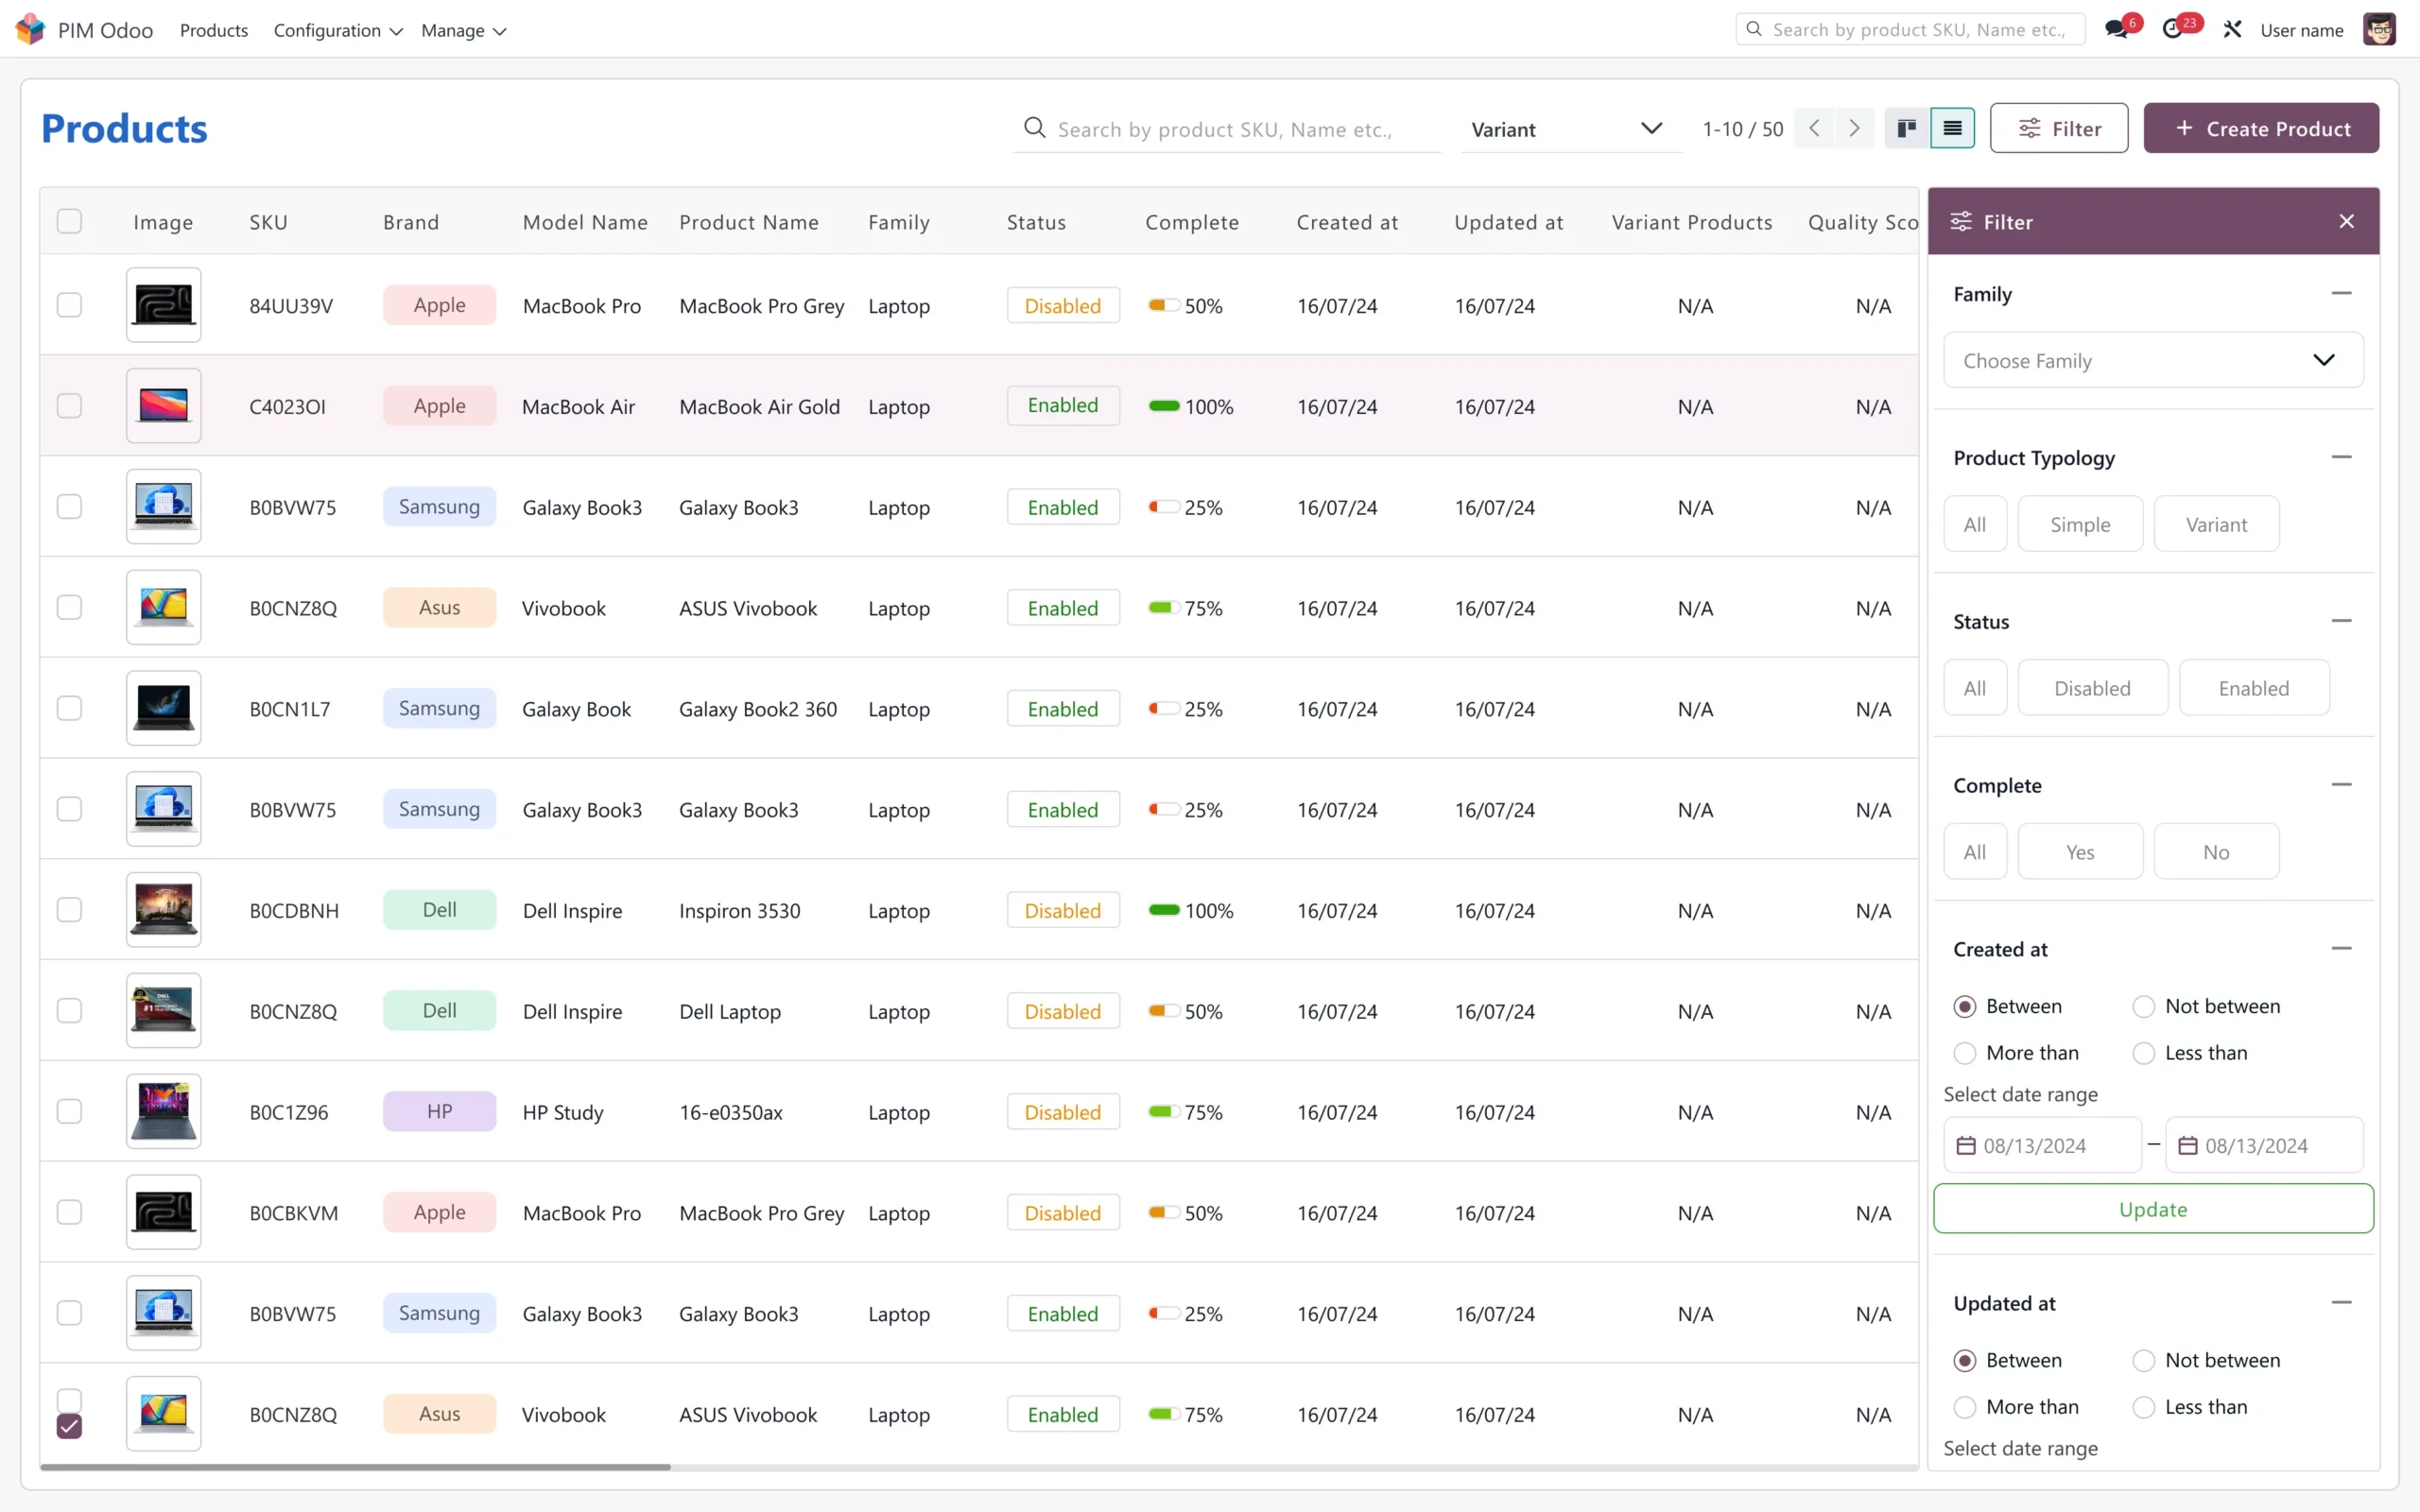Collapse the Product Typology section

pos(2341,457)
